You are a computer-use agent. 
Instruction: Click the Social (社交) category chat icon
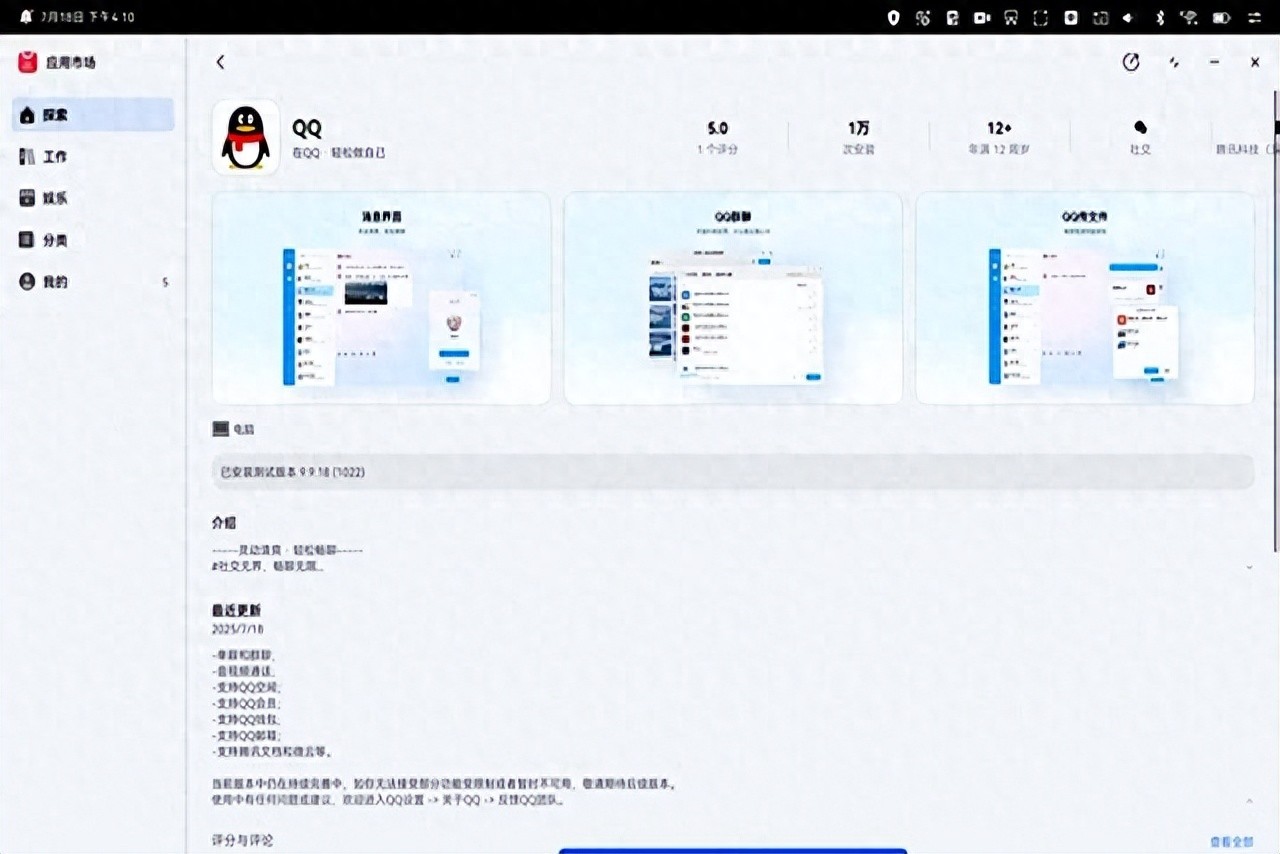tap(1140, 128)
